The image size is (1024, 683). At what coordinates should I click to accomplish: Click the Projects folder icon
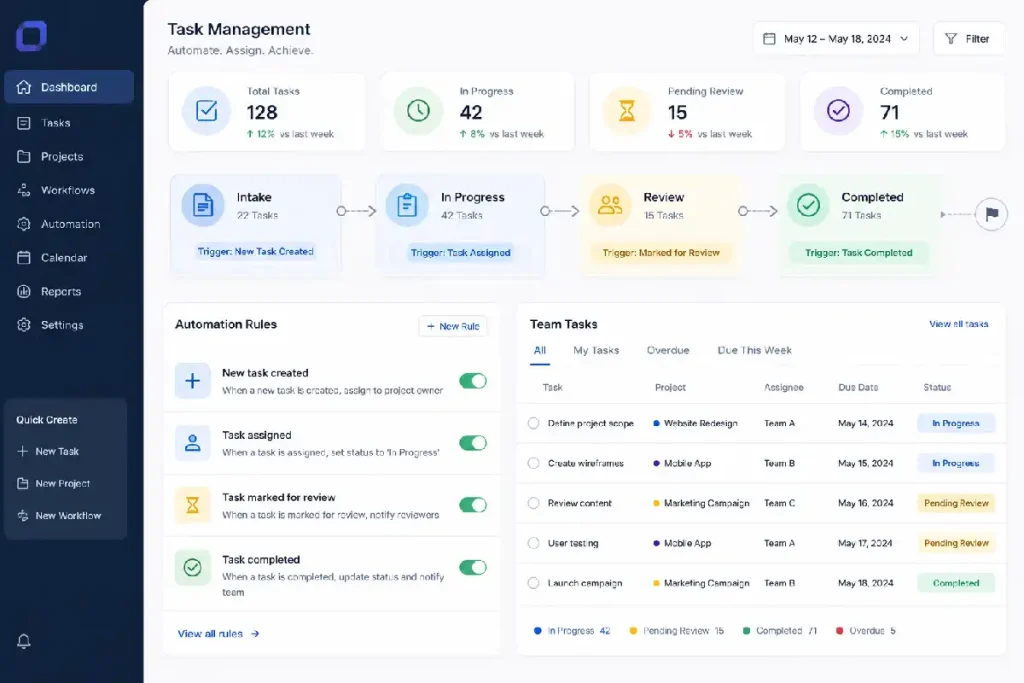[24, 157]
